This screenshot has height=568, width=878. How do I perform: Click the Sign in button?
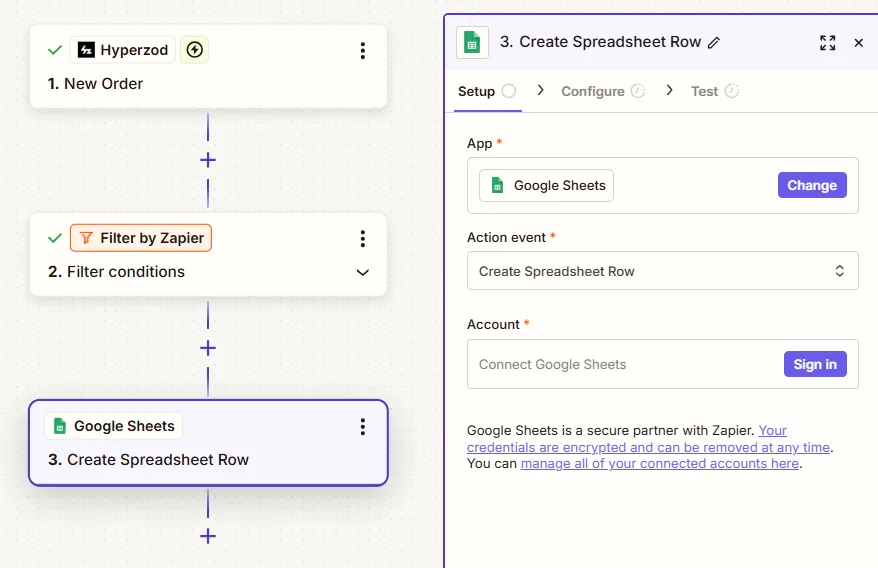pos(815,364)
